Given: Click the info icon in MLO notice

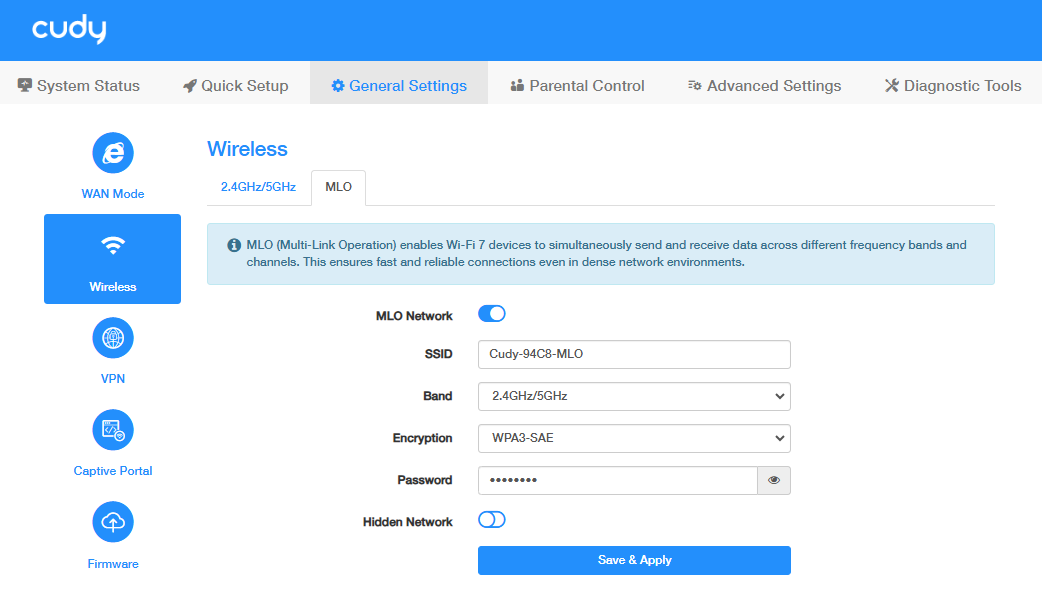Looking at the screenshot, I should coord(234,245).
